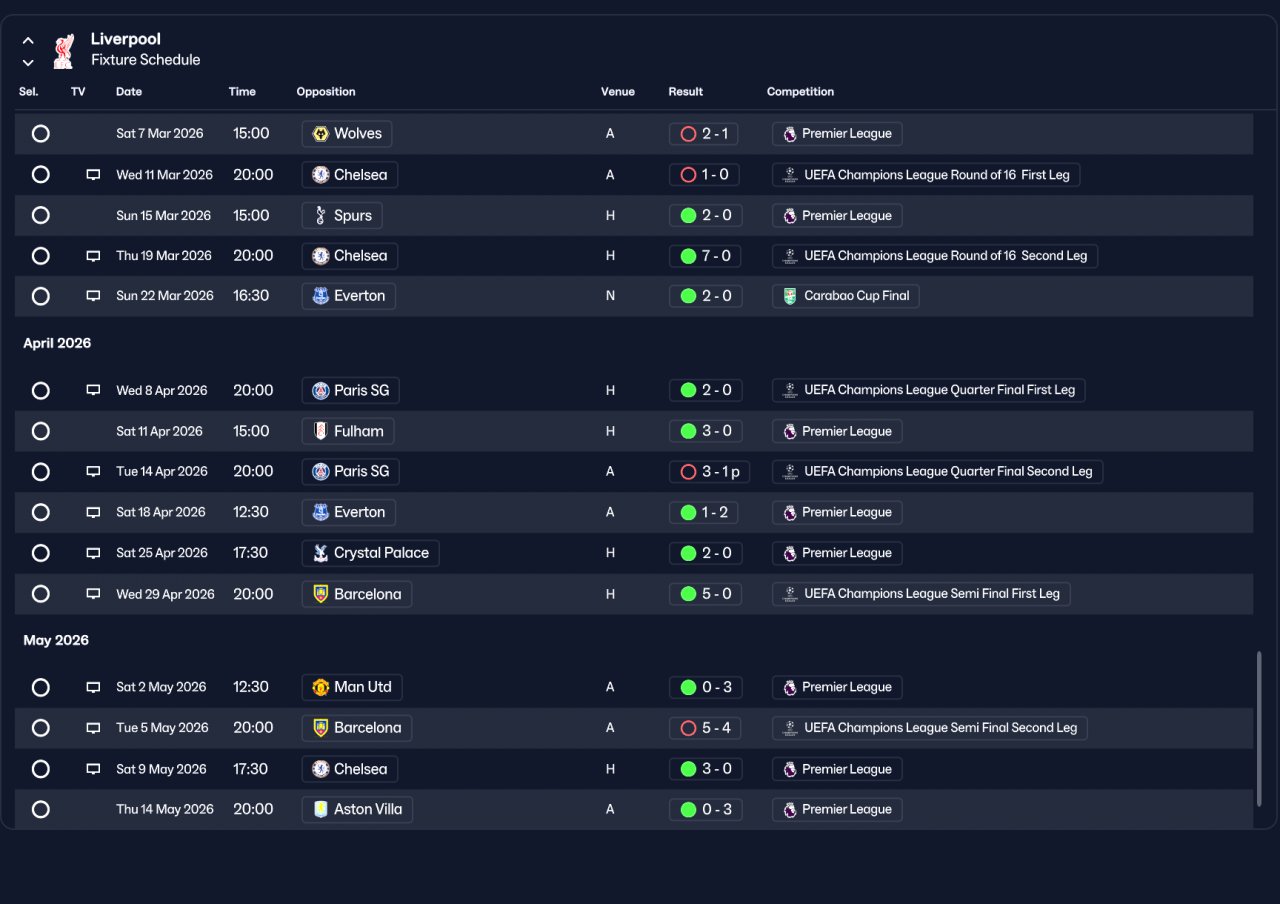1280x904 pixels.
Task: Click the Liverpool team name heading
Action: [125, 39]
